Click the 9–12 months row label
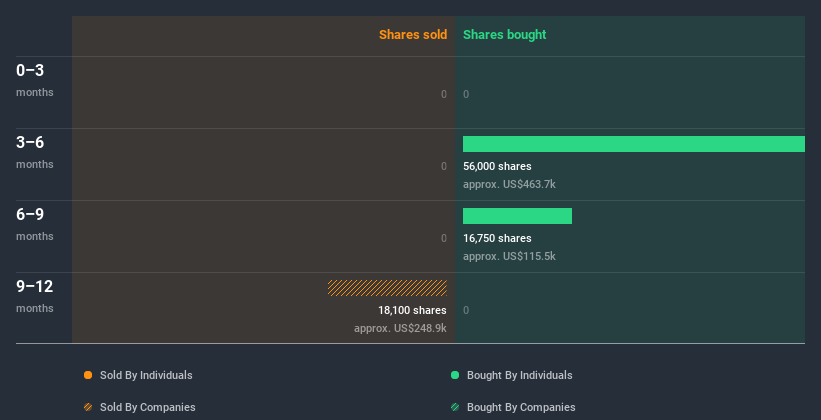The image size is (821, 420). pos(35,296)
